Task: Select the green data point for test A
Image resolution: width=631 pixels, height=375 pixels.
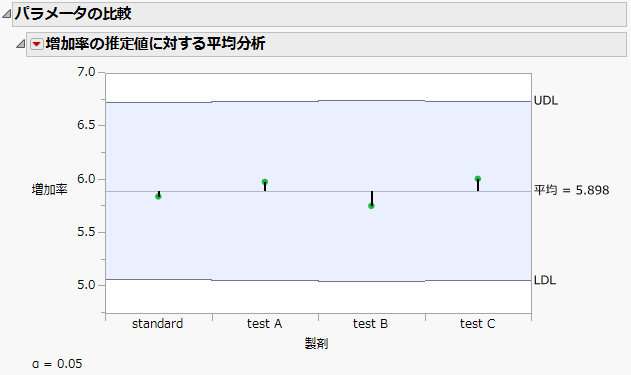Action: 265,182
